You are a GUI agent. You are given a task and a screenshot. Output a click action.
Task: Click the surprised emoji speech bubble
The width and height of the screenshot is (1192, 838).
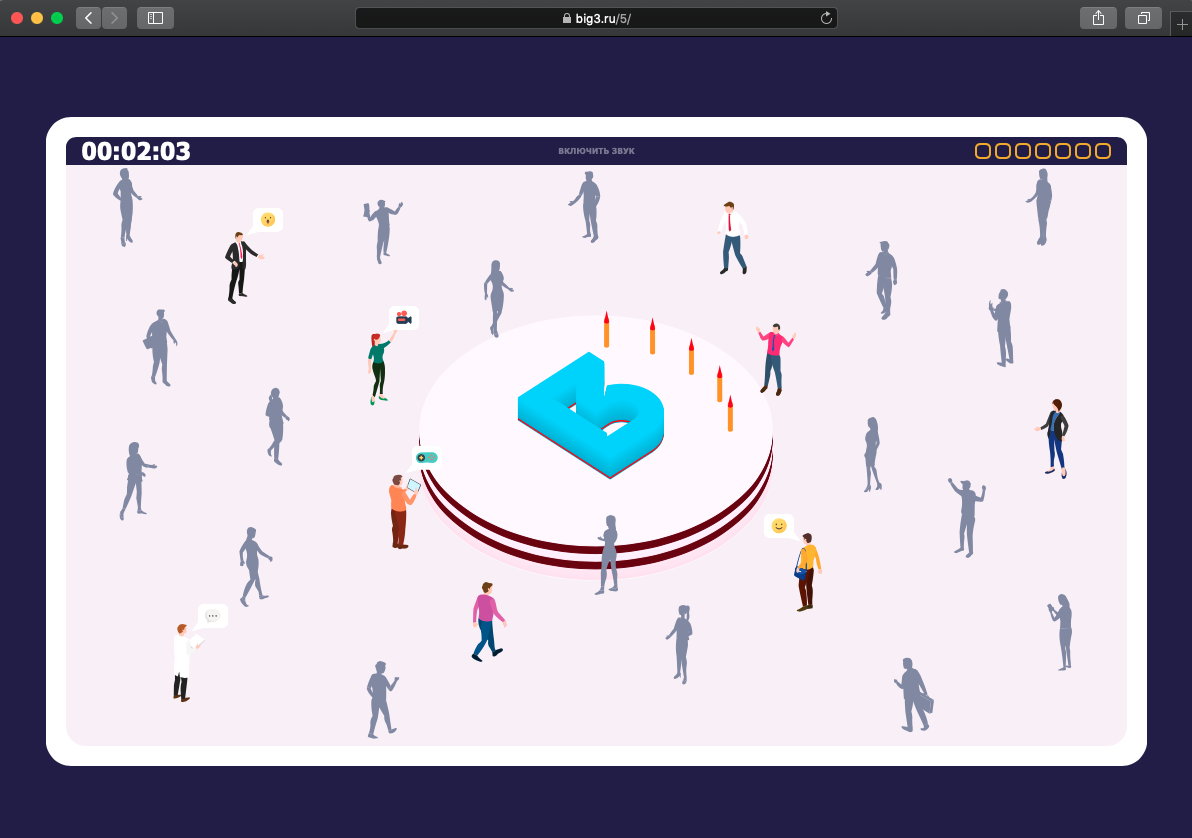tap(268, 220)
